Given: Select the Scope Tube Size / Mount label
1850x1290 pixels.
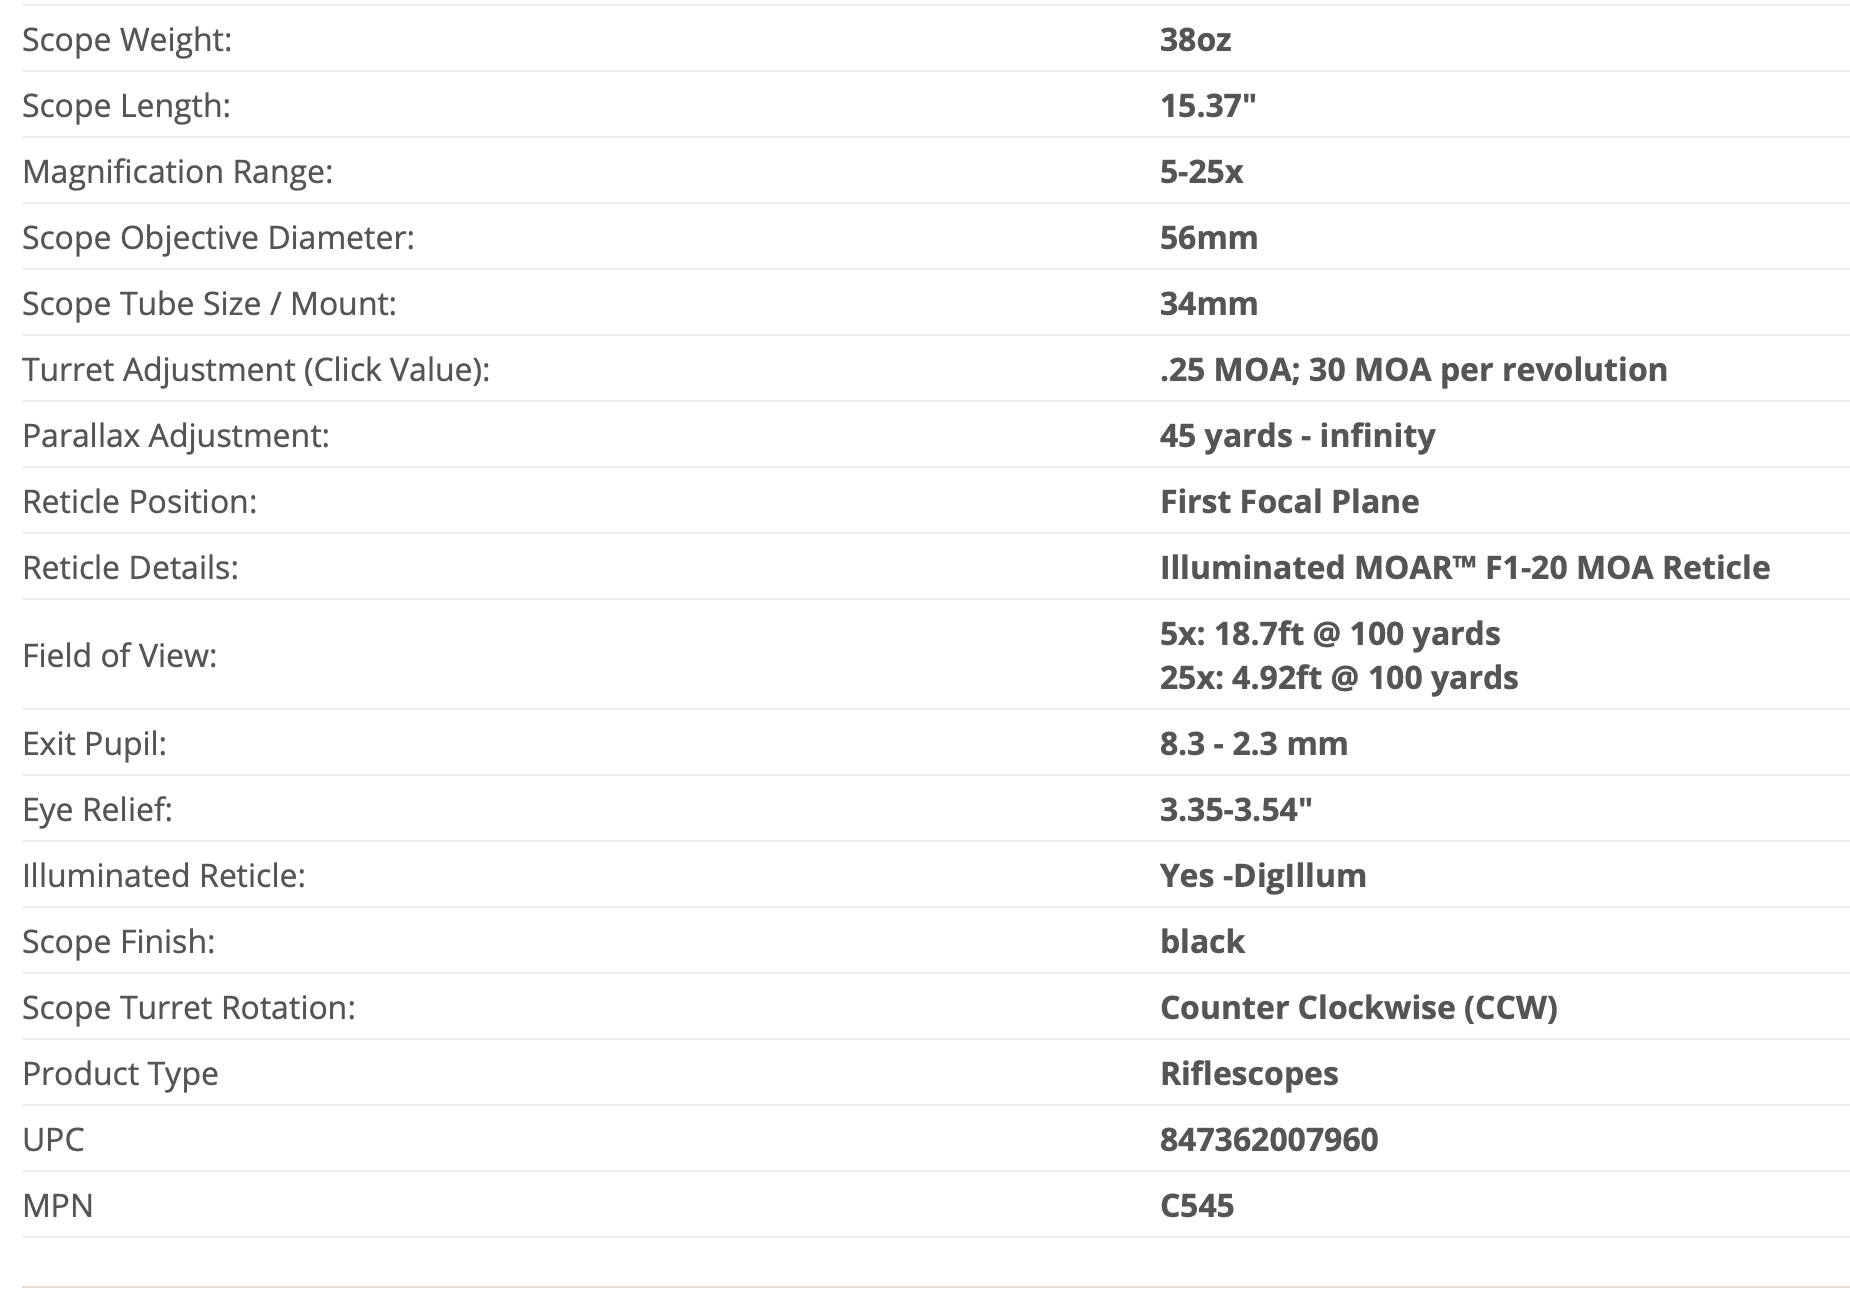Looking at the screenshot, I should click(x=209, y=303).
